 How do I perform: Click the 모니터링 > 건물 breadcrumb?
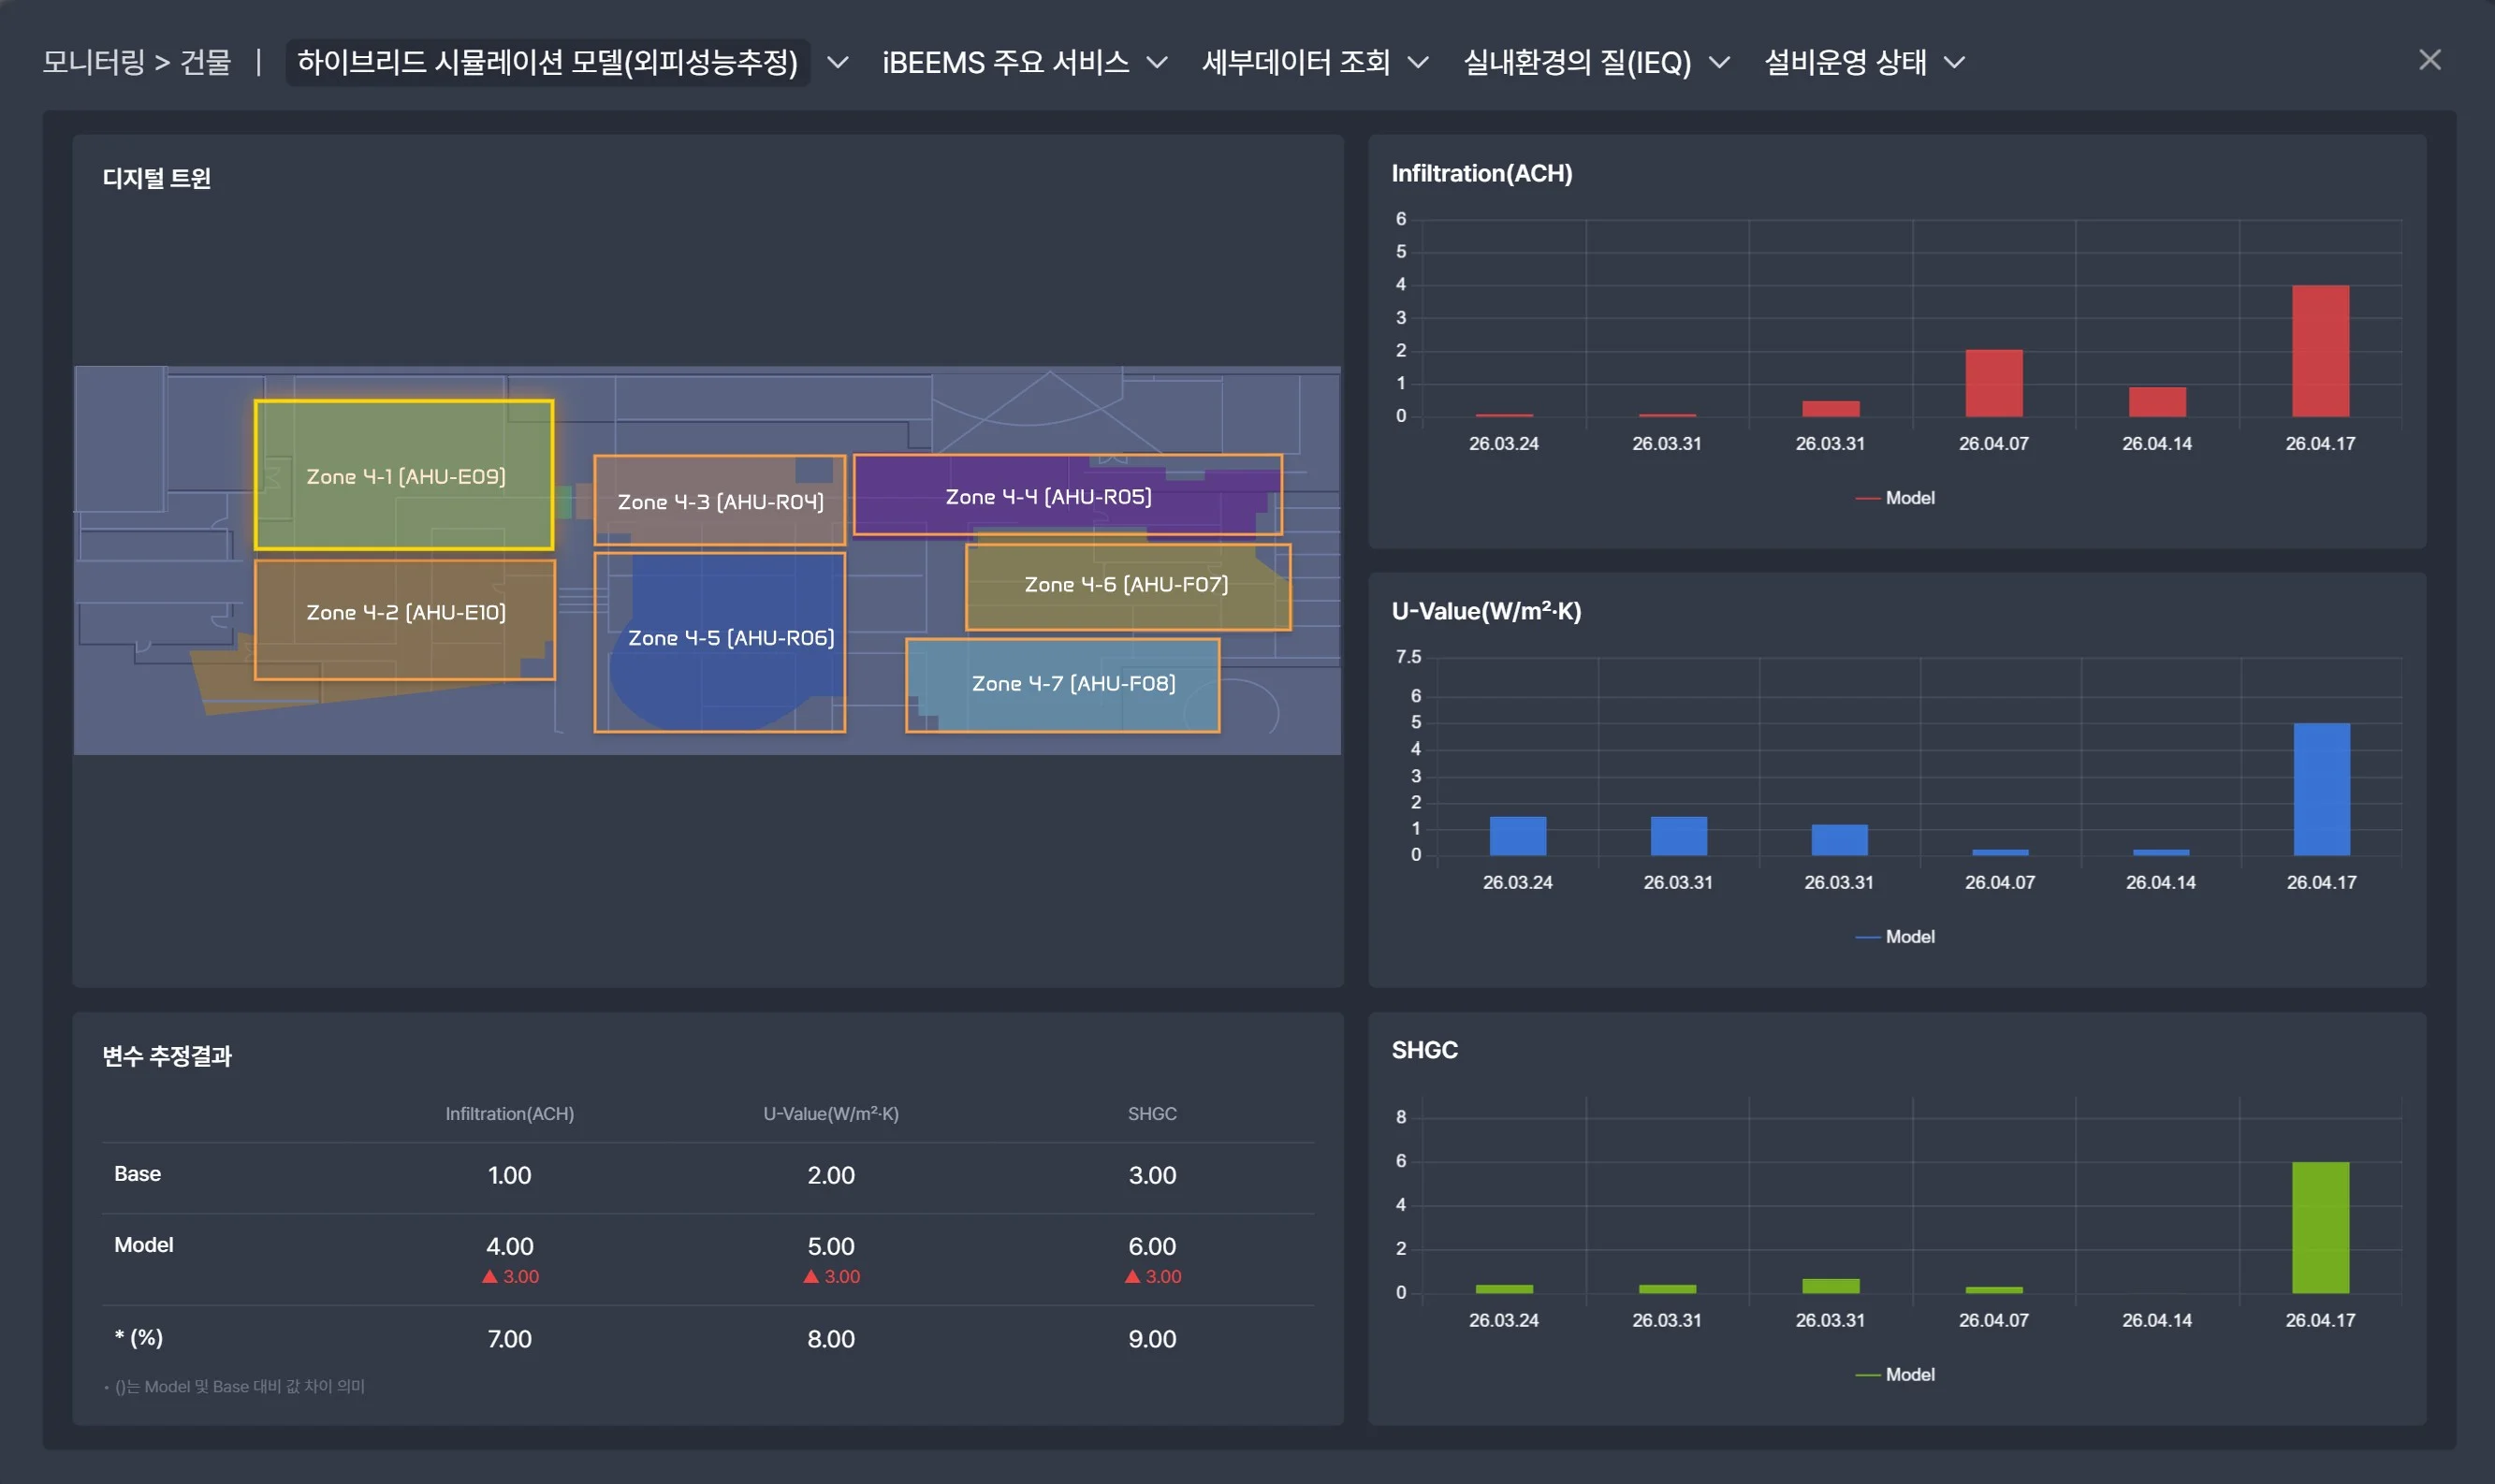click(136, 62)
